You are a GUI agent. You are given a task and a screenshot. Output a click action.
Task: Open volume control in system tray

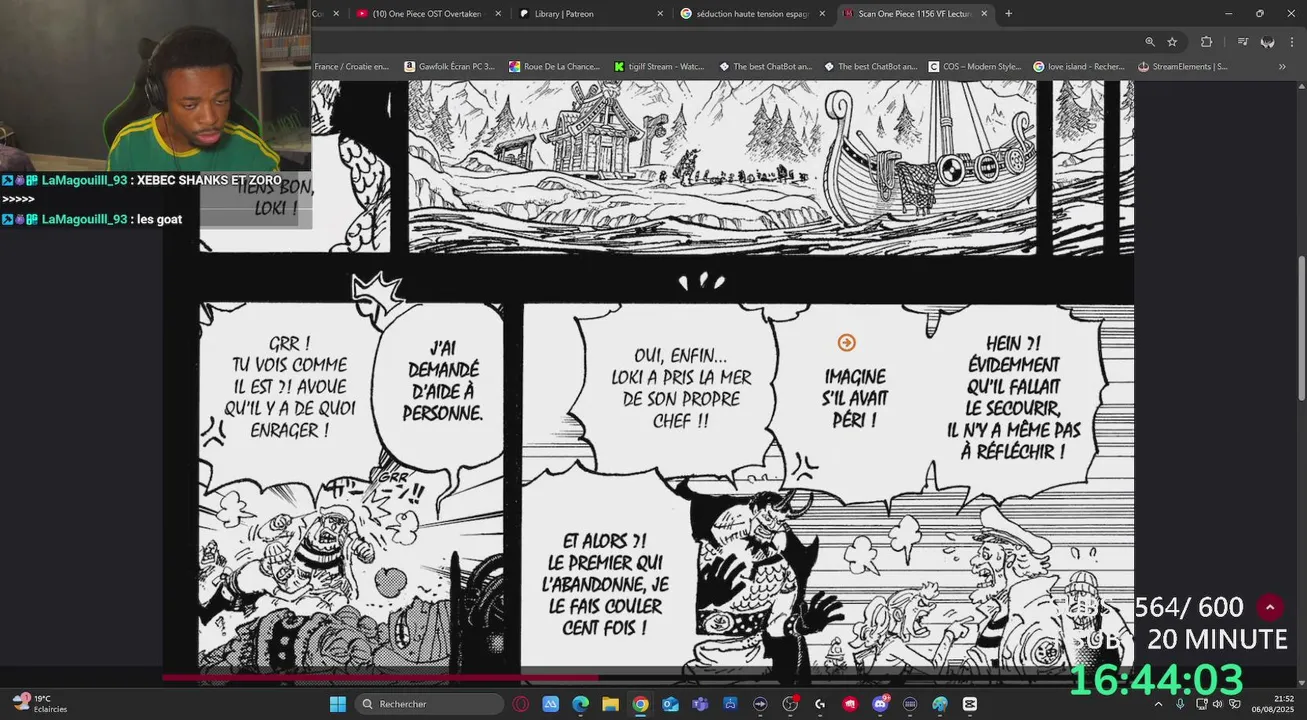point(1218,704)
